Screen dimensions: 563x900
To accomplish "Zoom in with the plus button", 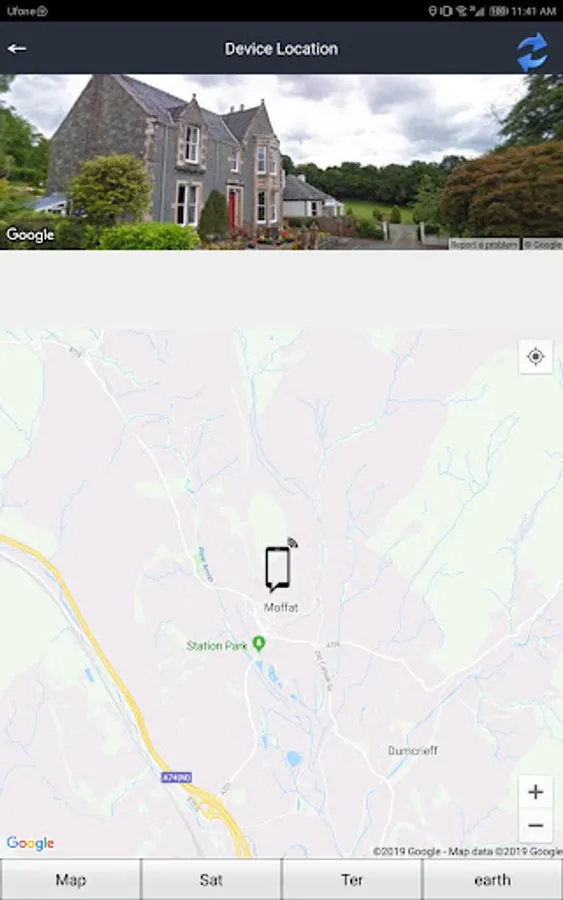I will pos(535,792).
